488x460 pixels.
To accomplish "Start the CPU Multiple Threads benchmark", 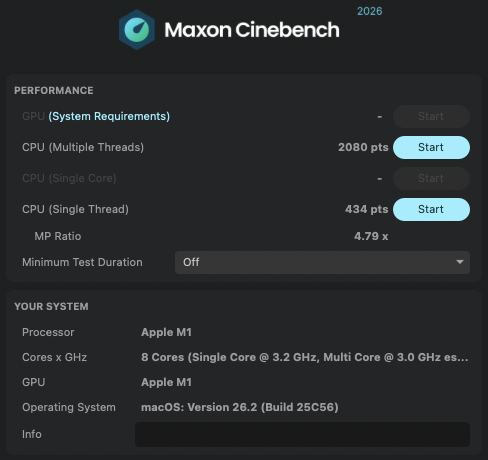I will (x=431, y=147).
